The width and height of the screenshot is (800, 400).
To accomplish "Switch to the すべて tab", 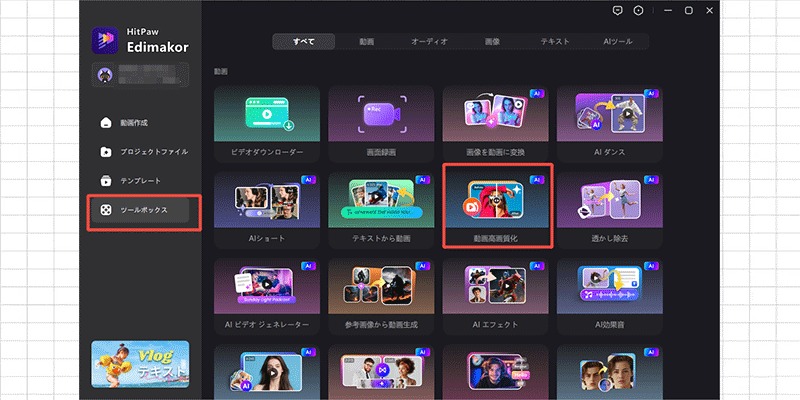I will point(304,42).
